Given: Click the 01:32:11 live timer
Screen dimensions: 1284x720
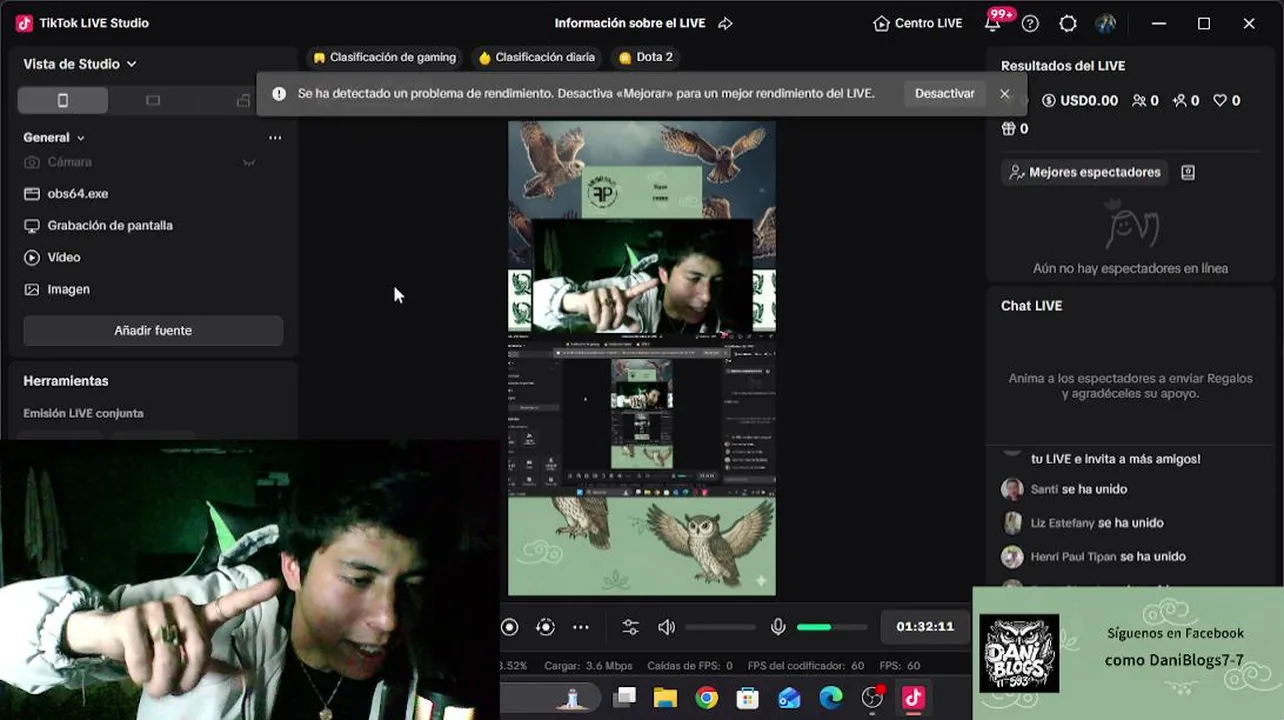Looking at the screenshot, I should click(925, 627).
